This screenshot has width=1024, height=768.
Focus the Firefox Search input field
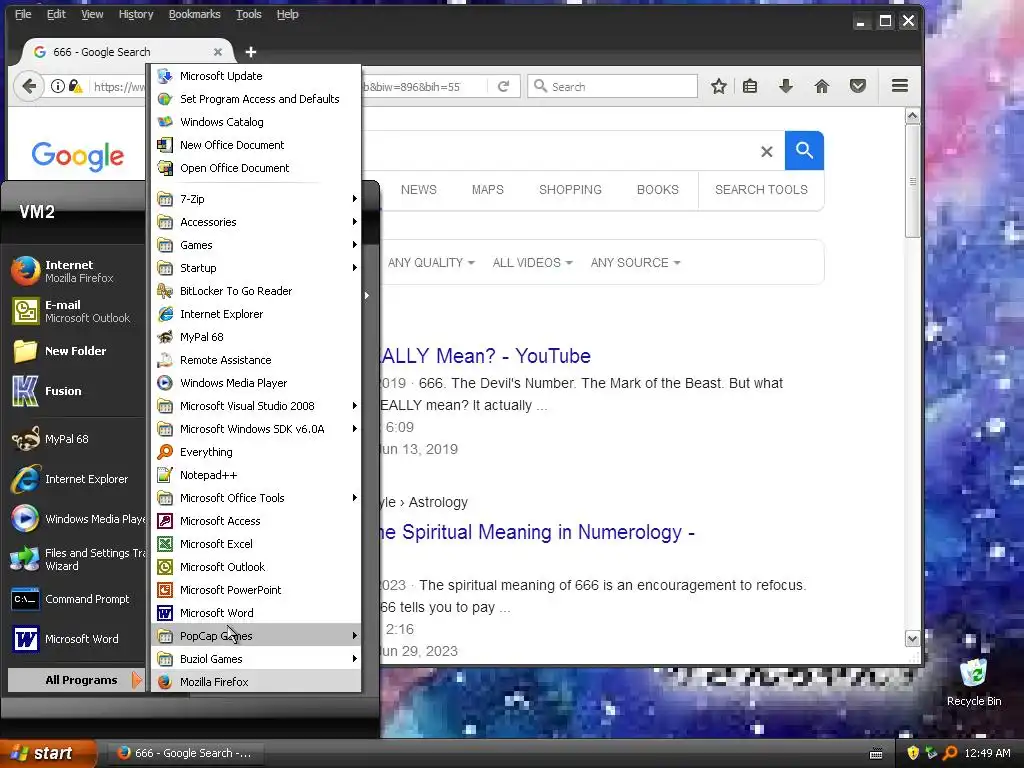pyautogui.click(x=613, y=86)
